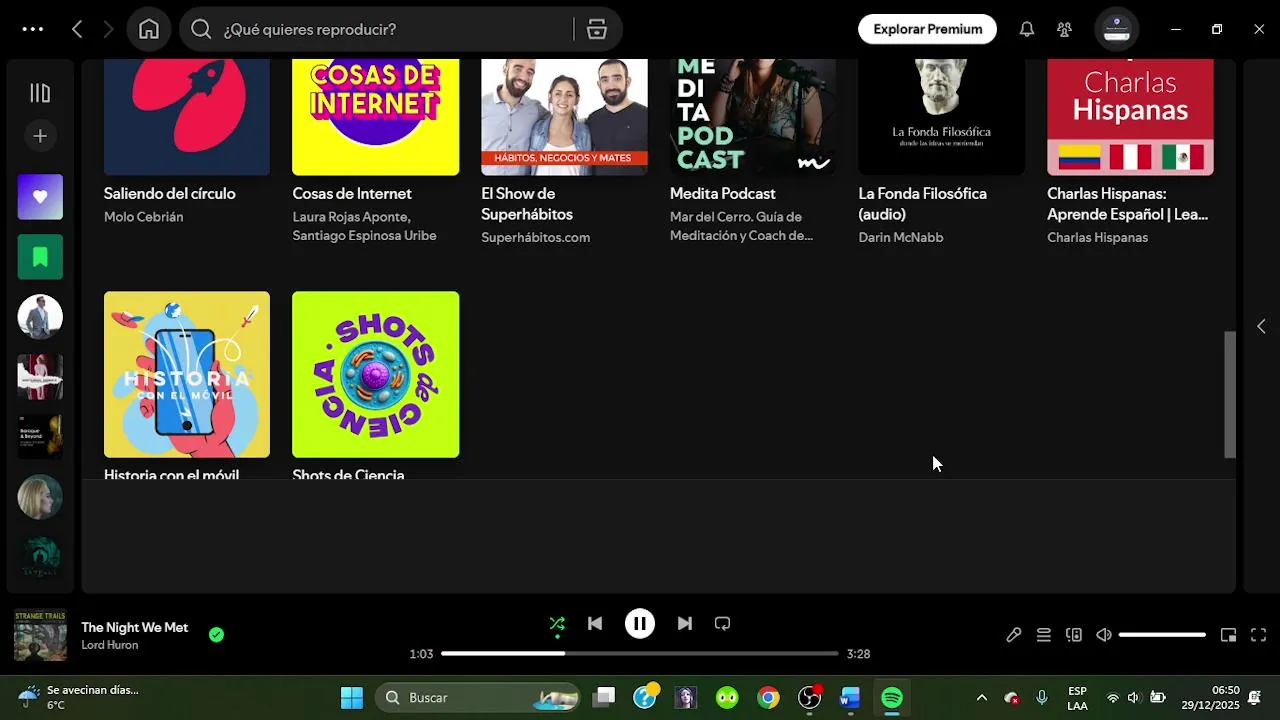The width and height of the screenshot is (1280, 720).
Task: Open Shots de Ciencia cover art
Action: point(375,374)
